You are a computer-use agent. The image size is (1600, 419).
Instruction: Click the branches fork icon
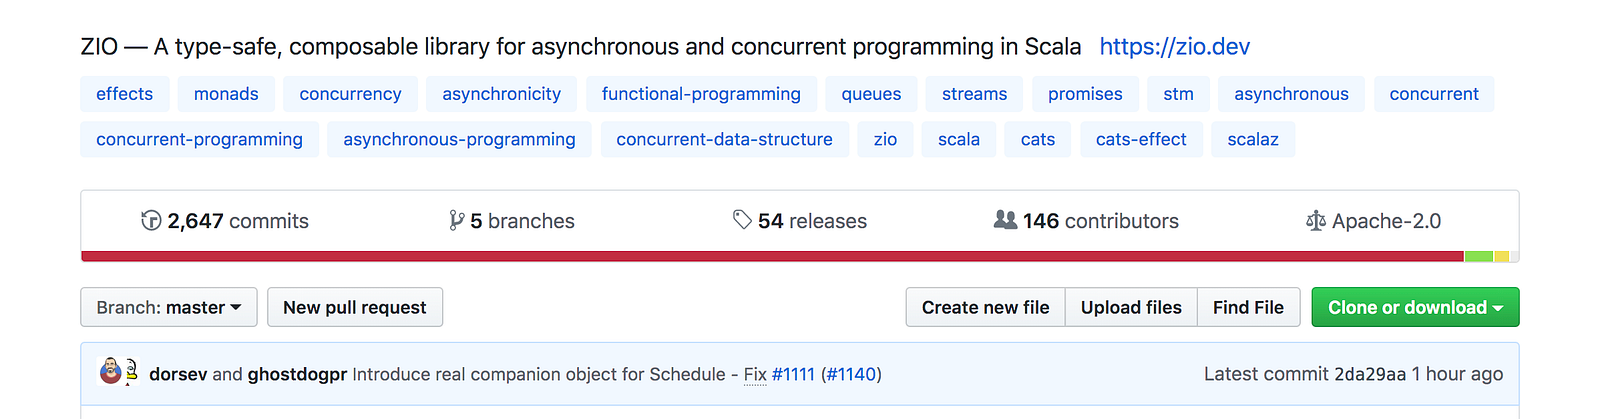(x=457, y=221)
